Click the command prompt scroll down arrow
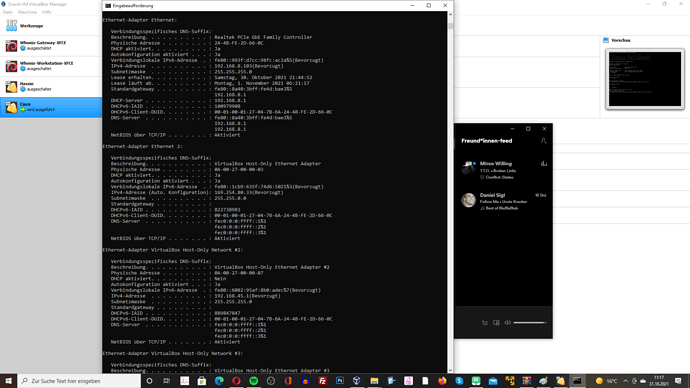The height and width of the screenshot is (388, 690). coord(450,370)
